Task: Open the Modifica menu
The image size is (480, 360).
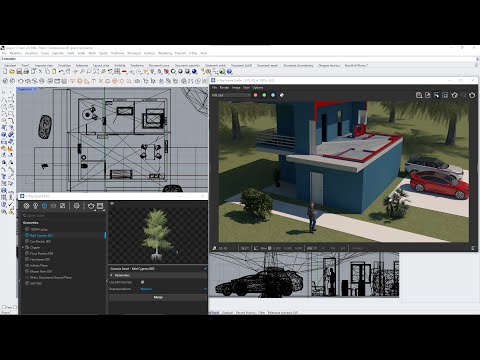Action: tap(16, 53)
